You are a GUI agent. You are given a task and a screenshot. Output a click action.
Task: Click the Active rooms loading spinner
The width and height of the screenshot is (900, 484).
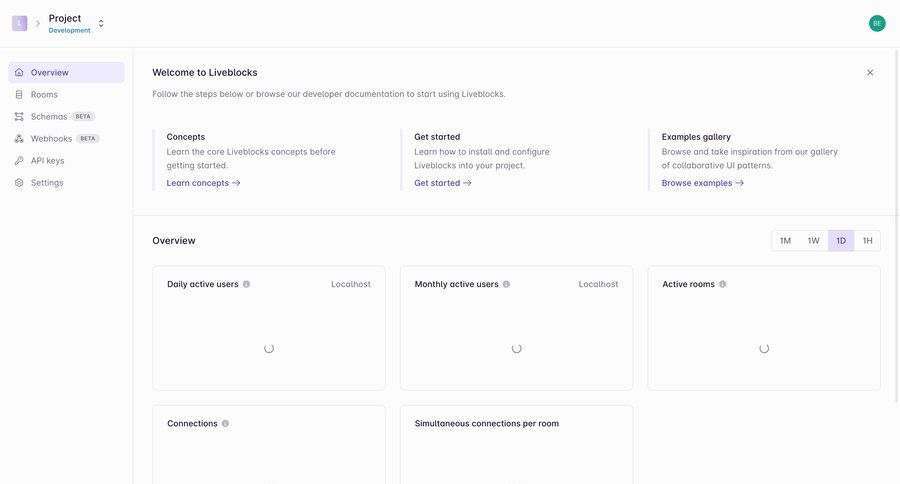(764, 349)
